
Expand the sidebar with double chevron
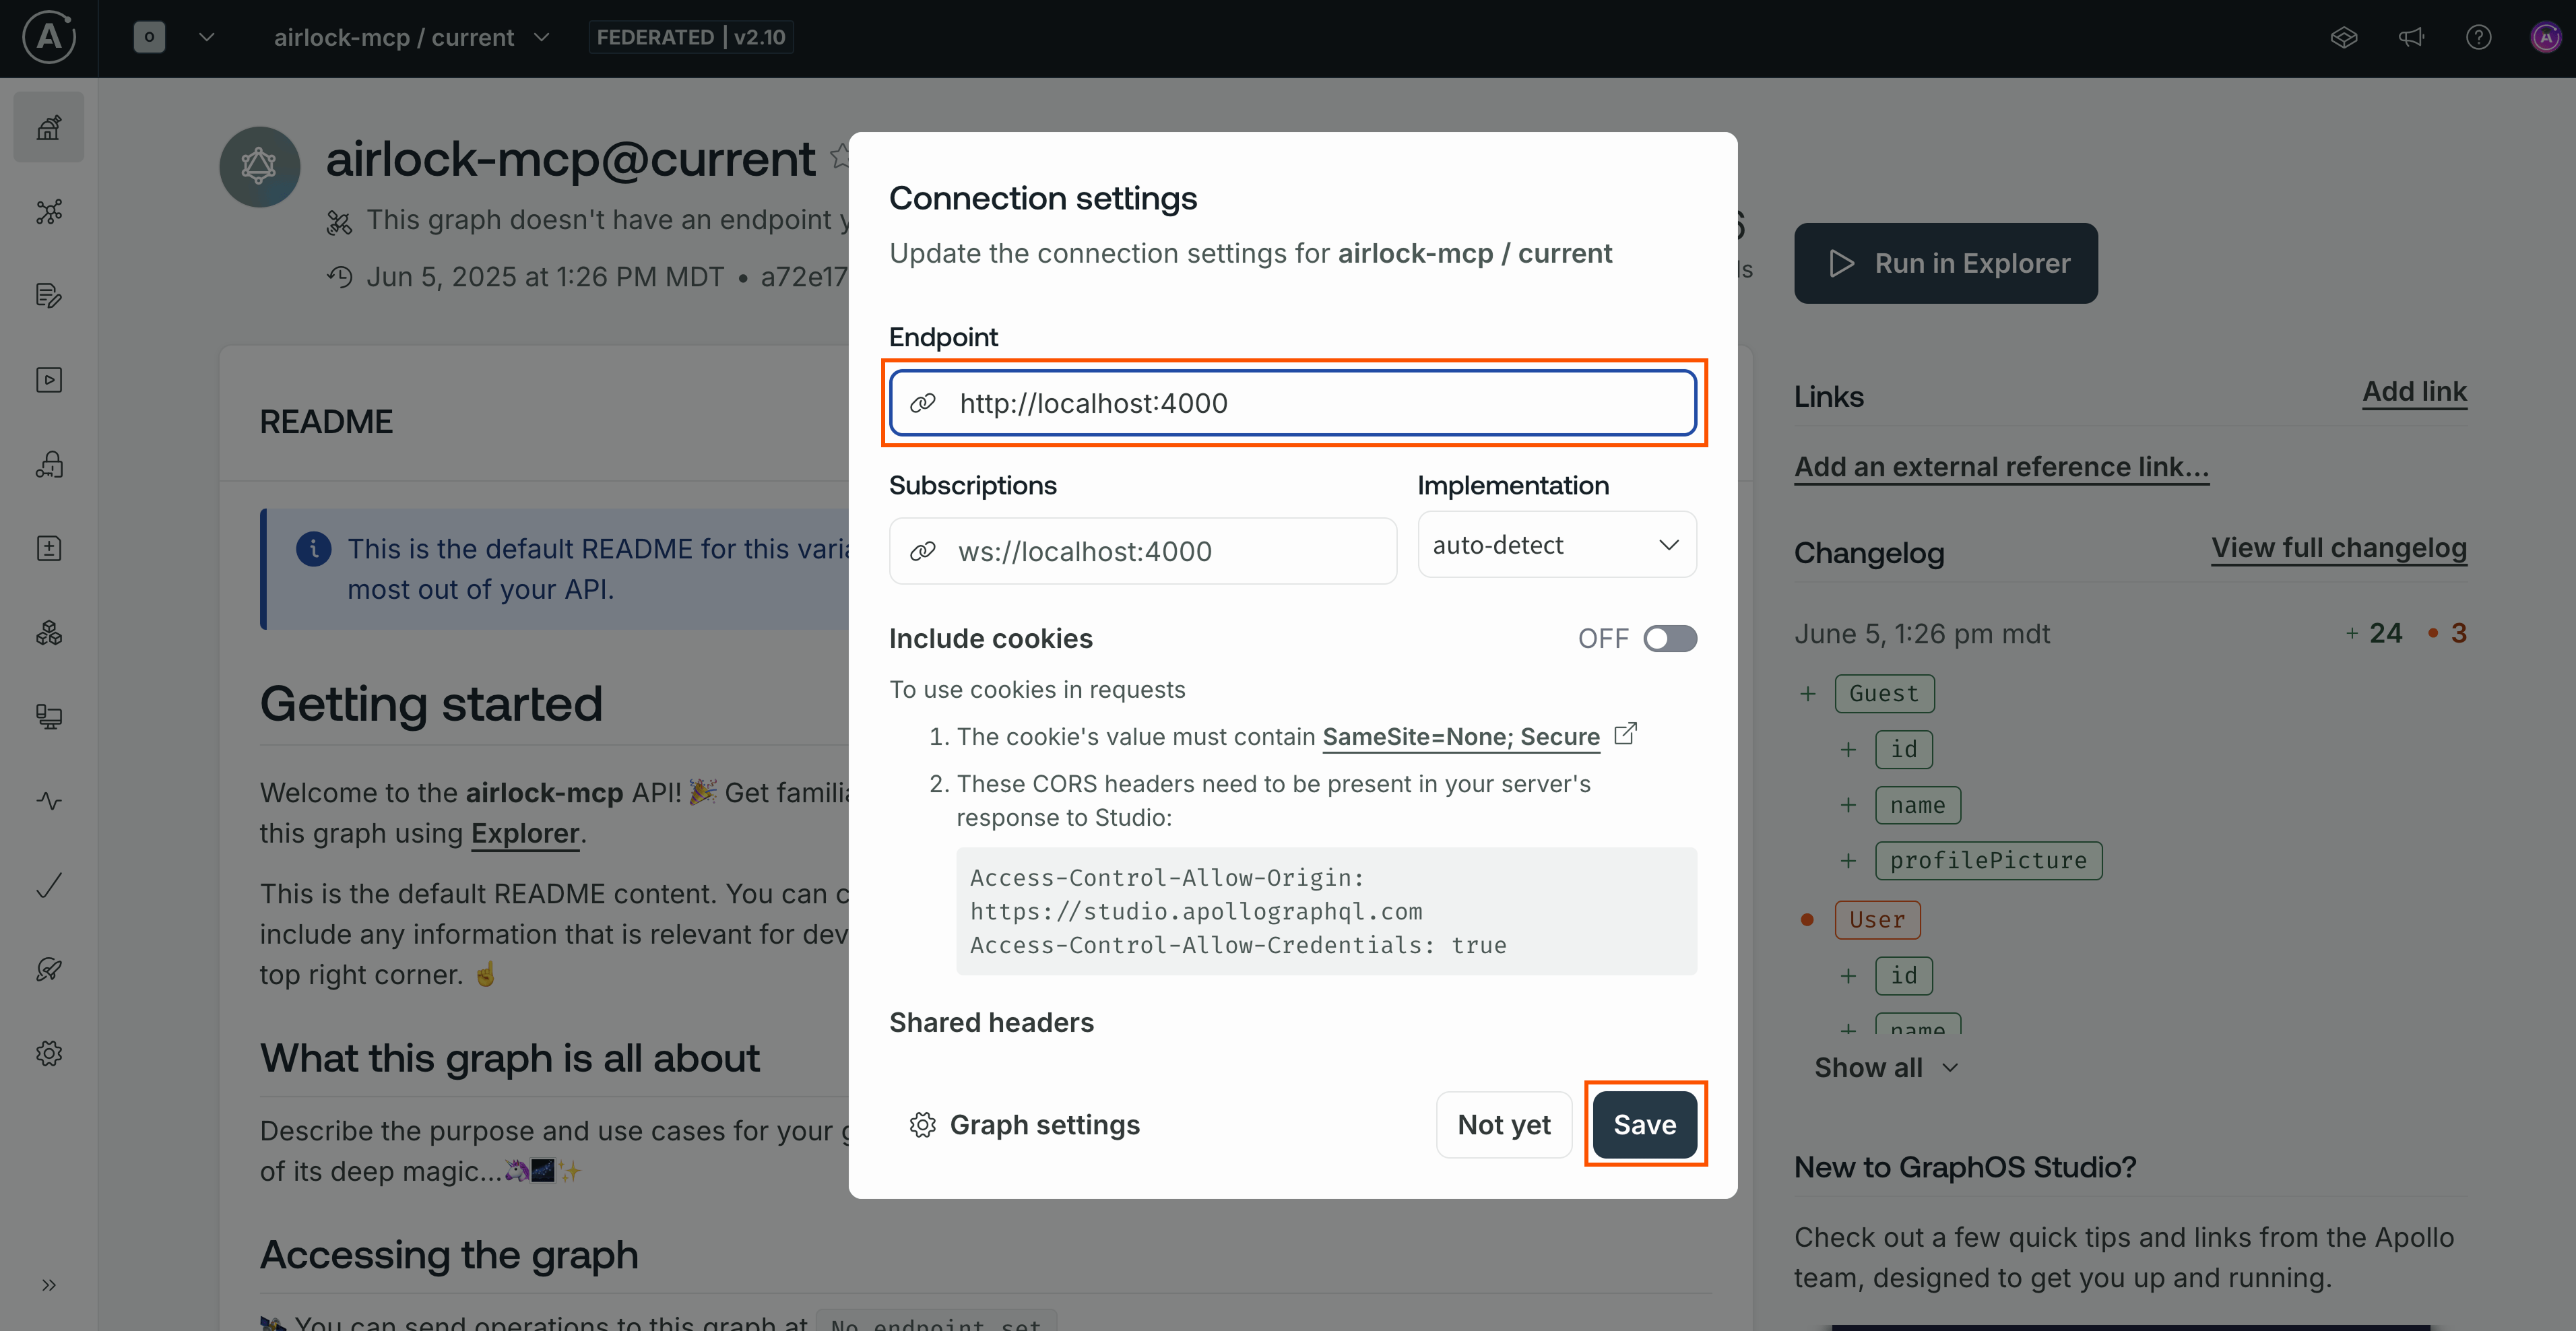[49, 1285]
